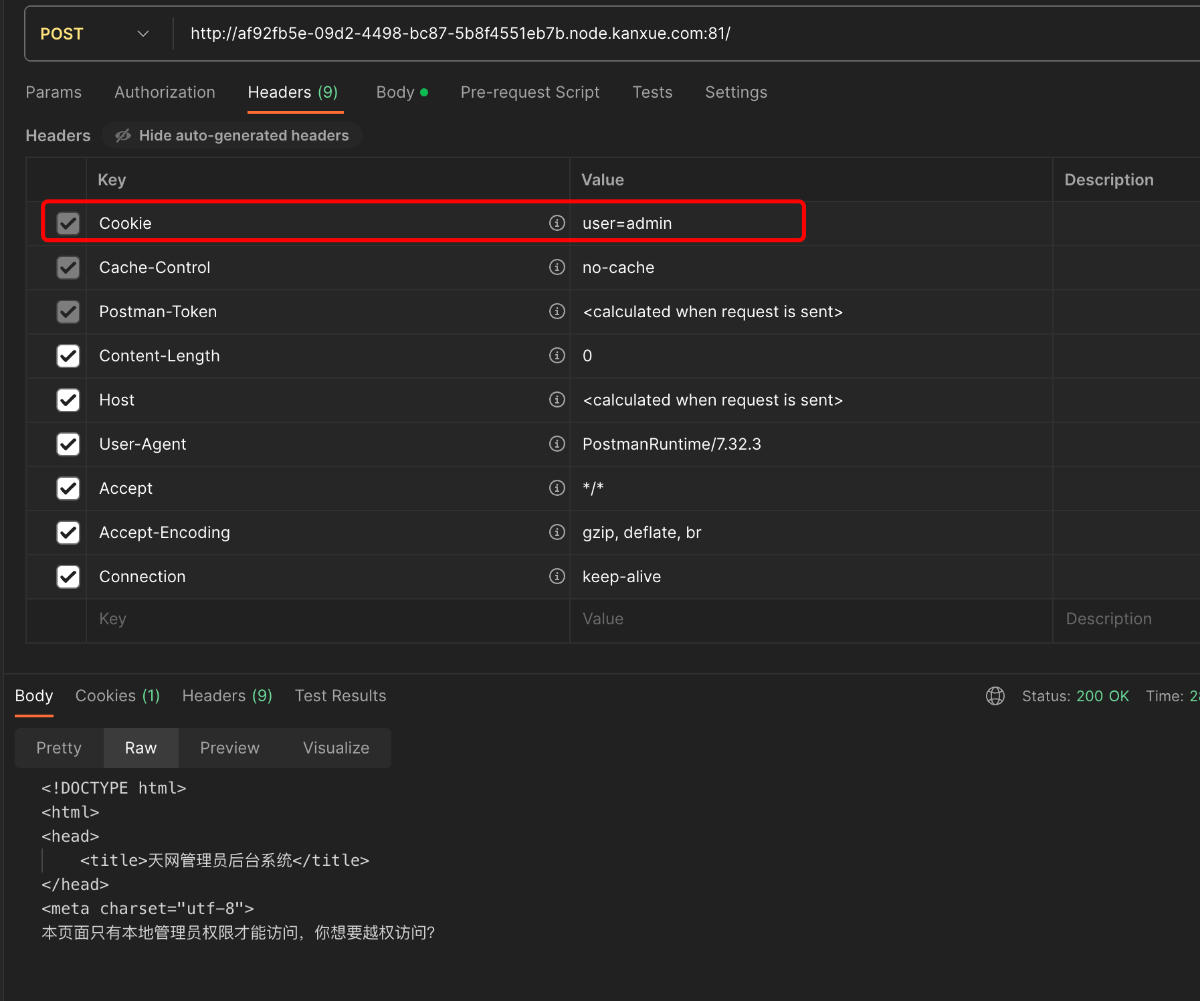Open the POST method dropdown
1200x1001 pixels.
click(x=94, y=34)
